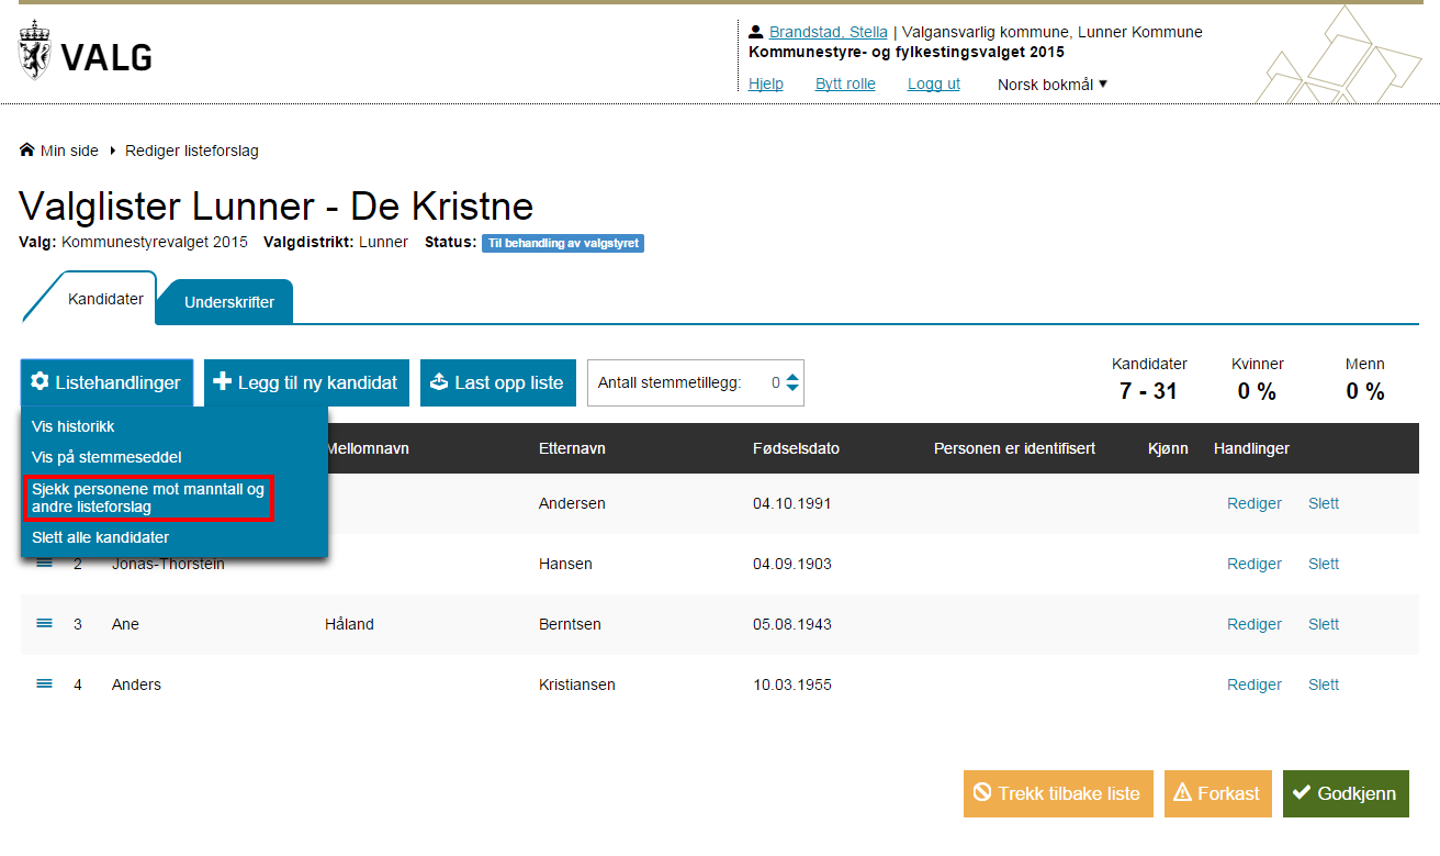
Task: Open the Norsk bokmål language dropdown
Action: tap(1052, 84)
